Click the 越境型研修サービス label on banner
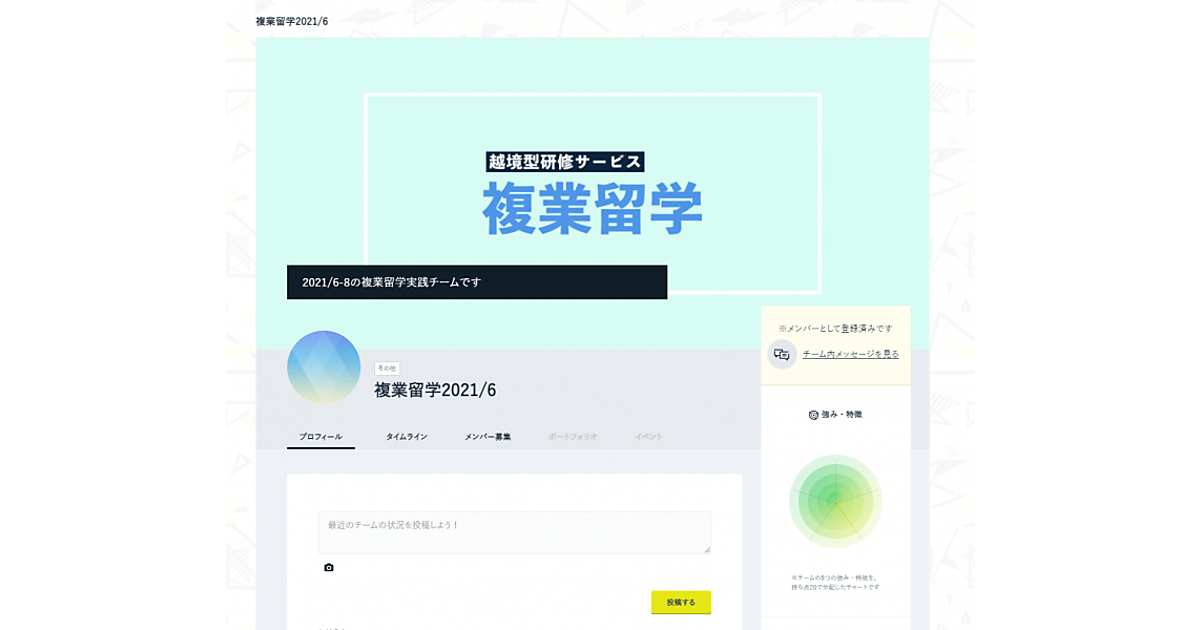 coord(565,161)
